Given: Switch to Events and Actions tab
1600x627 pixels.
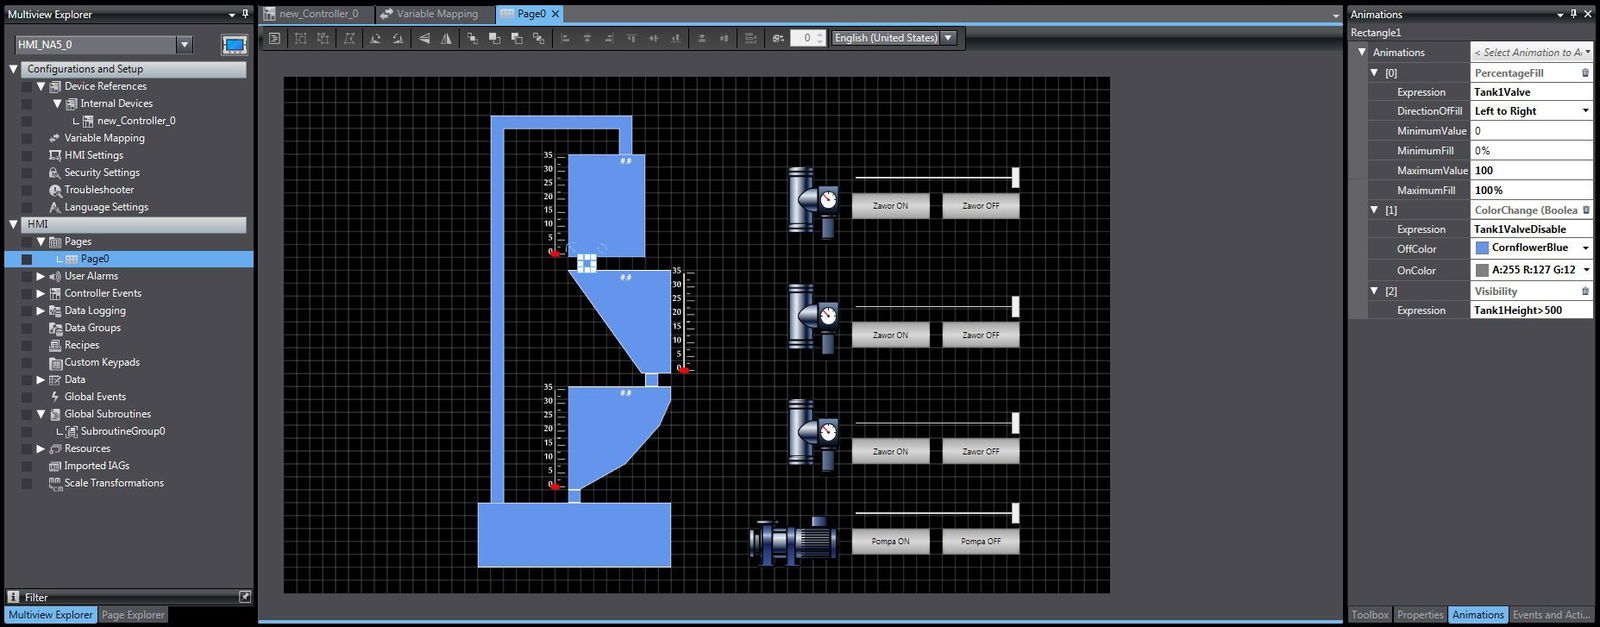Looking at the screenshot, I should (1551, 615).
